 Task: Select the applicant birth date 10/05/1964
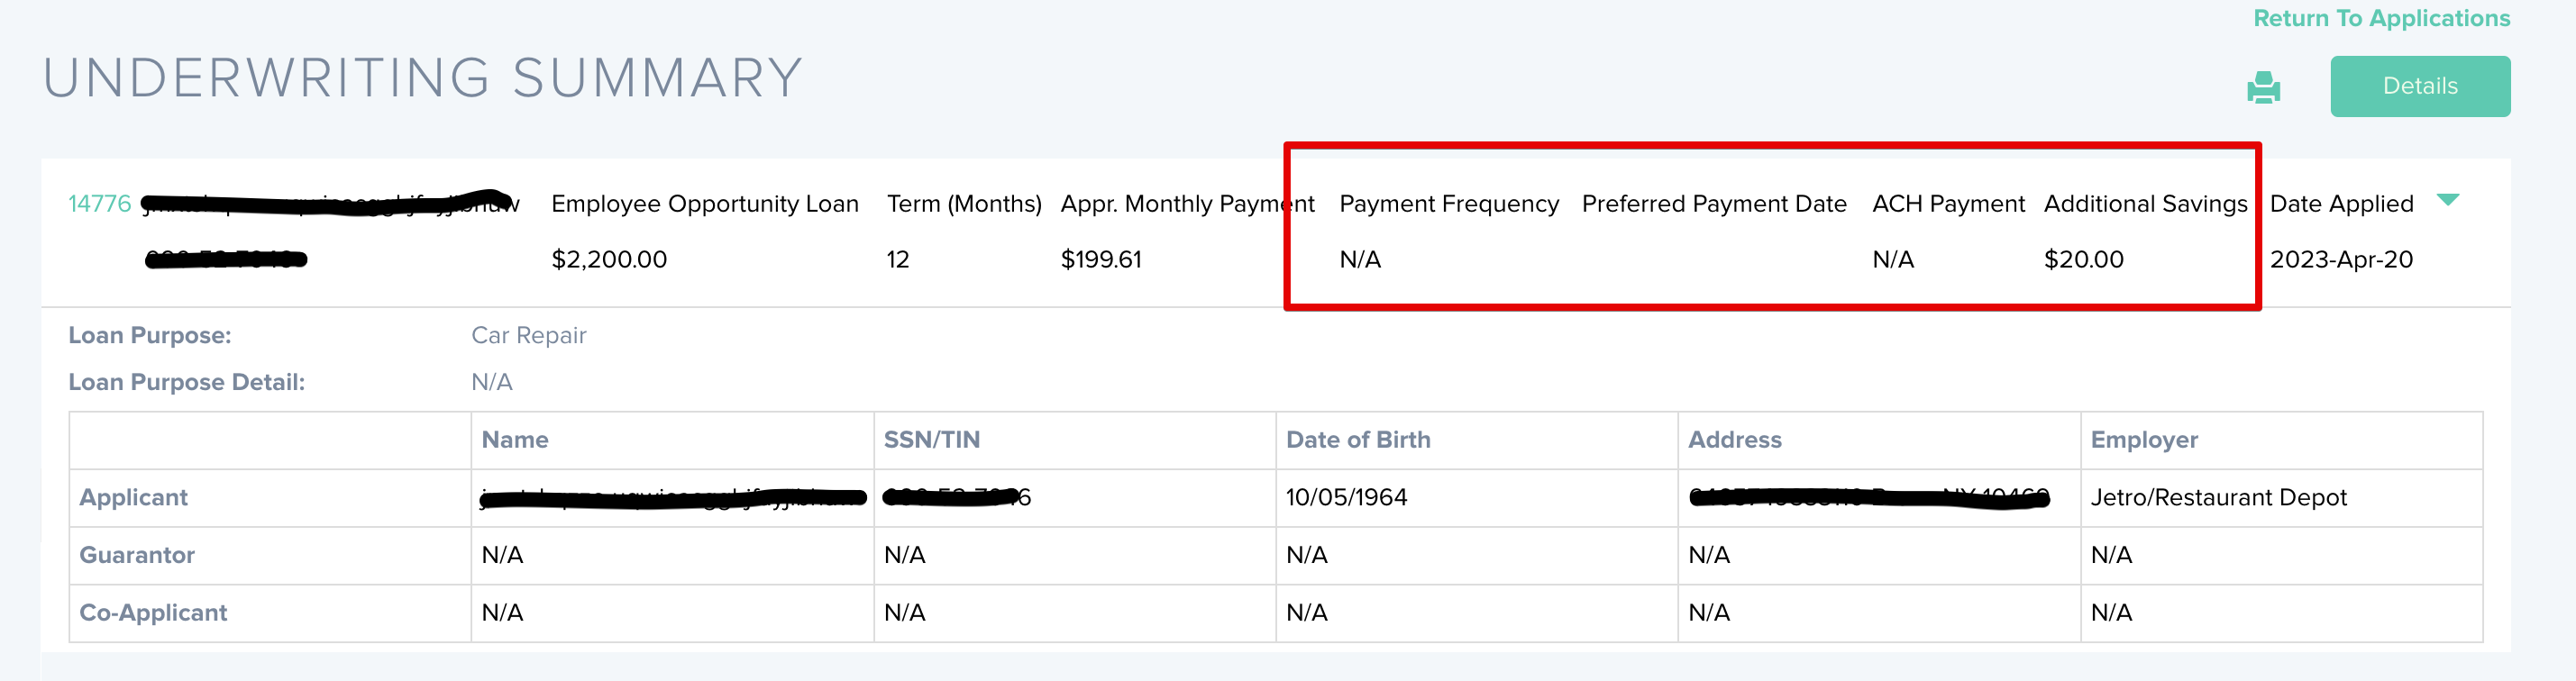tap(1345, 498)
